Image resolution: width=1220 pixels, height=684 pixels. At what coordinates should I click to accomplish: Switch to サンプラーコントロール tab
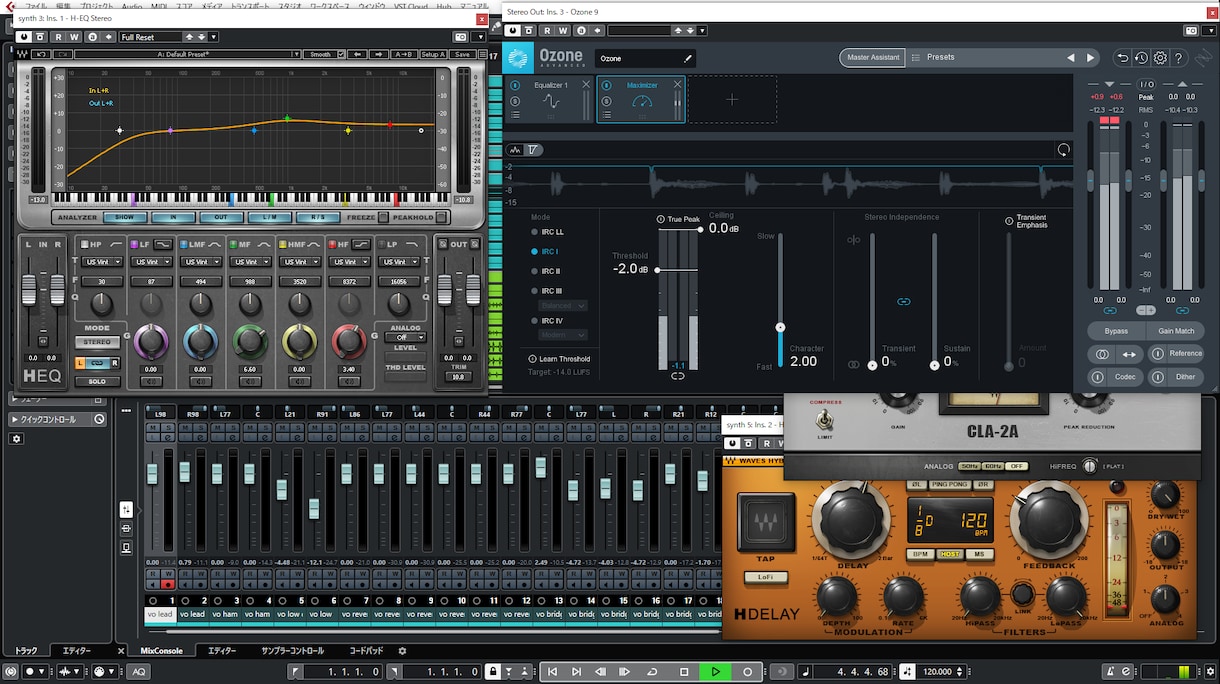(x=292, y=651)
